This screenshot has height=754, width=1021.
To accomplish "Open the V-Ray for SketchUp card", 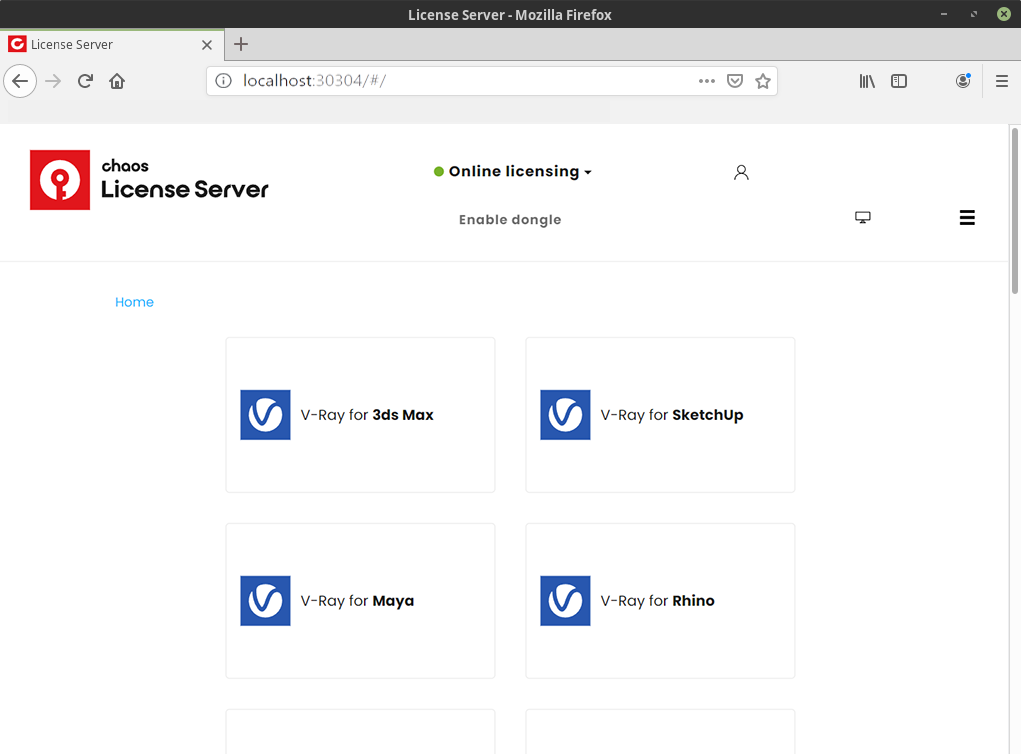I will point(660,415).
